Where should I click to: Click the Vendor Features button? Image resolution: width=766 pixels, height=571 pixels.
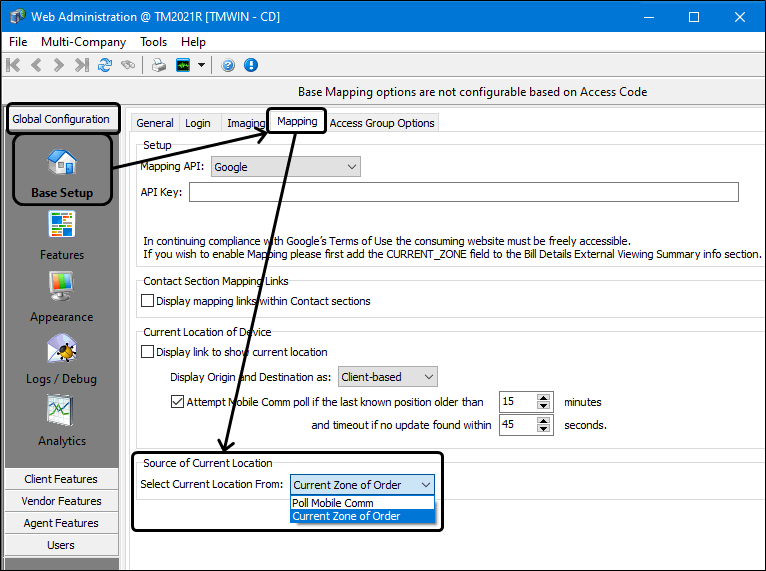61,501
